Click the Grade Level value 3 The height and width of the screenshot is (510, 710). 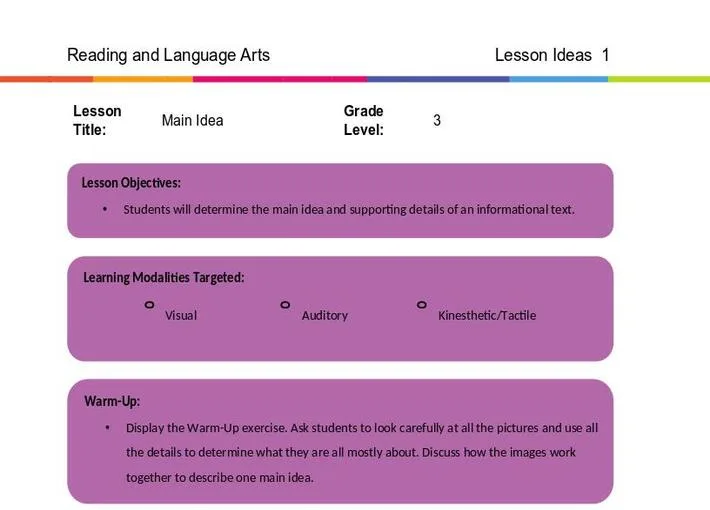(x=437, y=120)
